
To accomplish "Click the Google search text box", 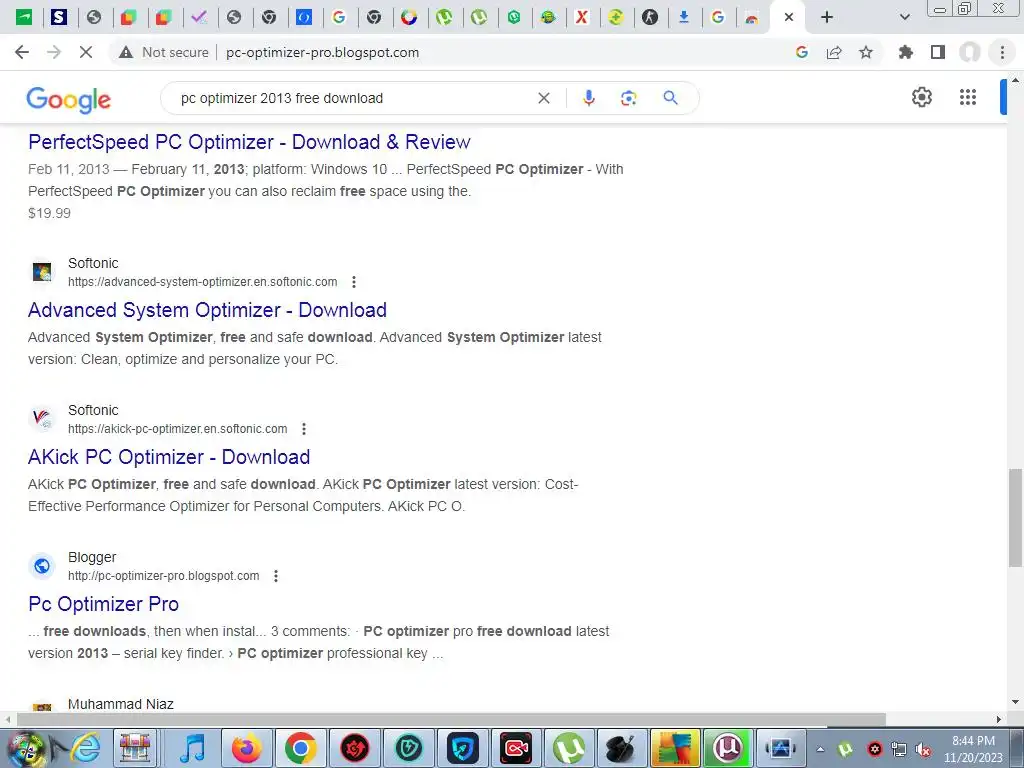I will [x=353, y=98].
